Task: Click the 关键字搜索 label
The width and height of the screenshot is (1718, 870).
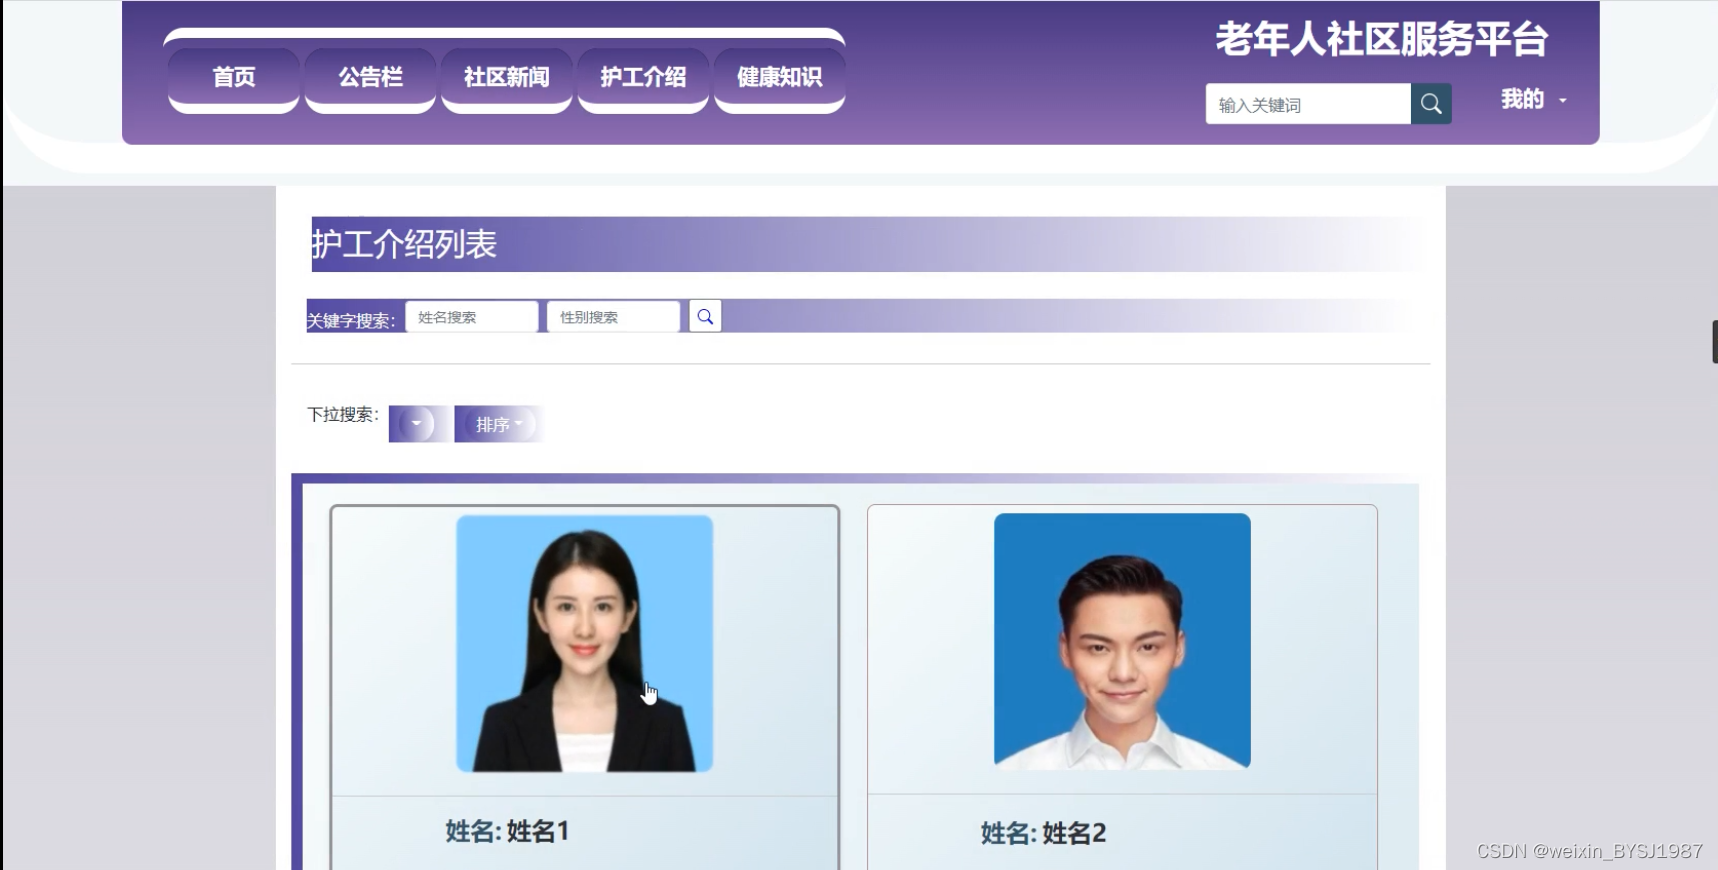Action: (x=351, y=320)
